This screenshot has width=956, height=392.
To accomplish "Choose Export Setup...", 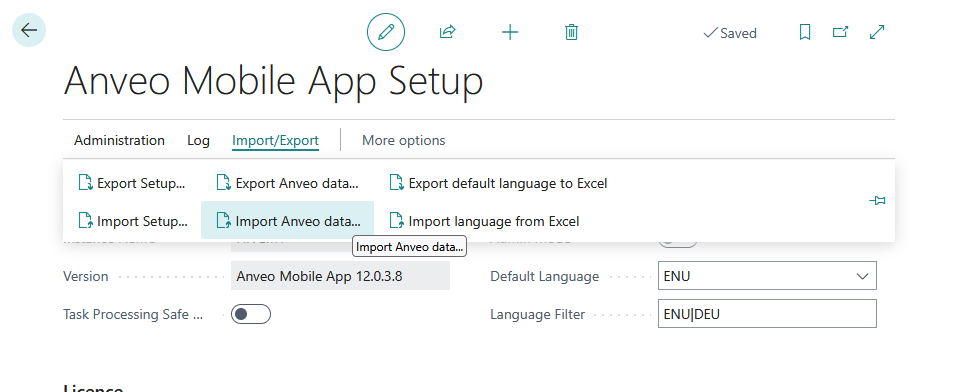I will [x=132, y=183].
